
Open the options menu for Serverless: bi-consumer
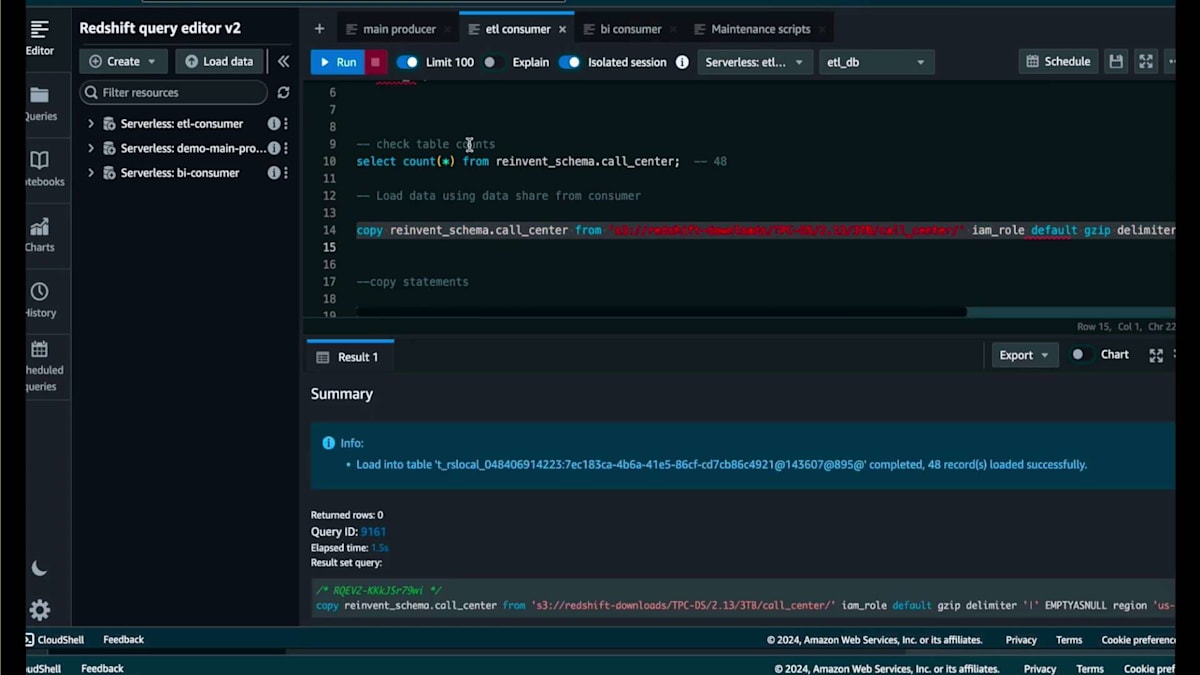point(286,173)
